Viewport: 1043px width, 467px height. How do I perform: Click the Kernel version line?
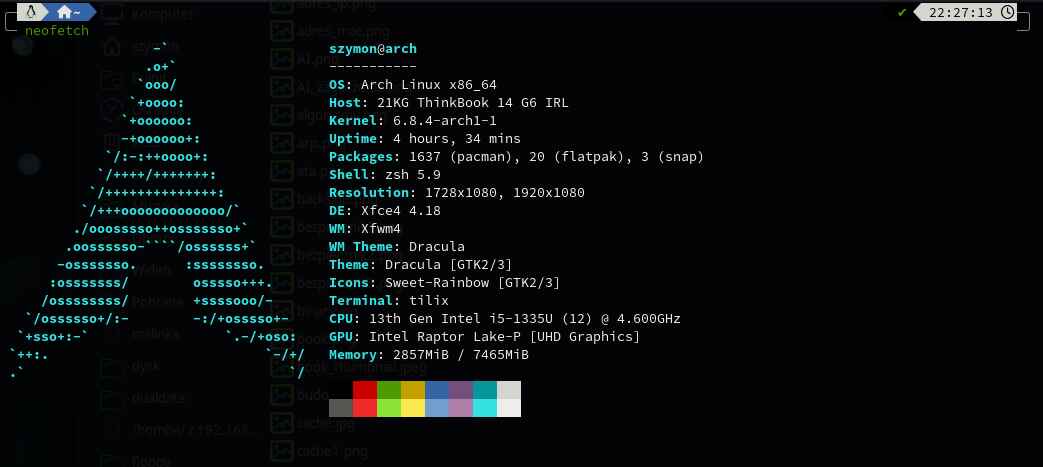click(412, 120)
